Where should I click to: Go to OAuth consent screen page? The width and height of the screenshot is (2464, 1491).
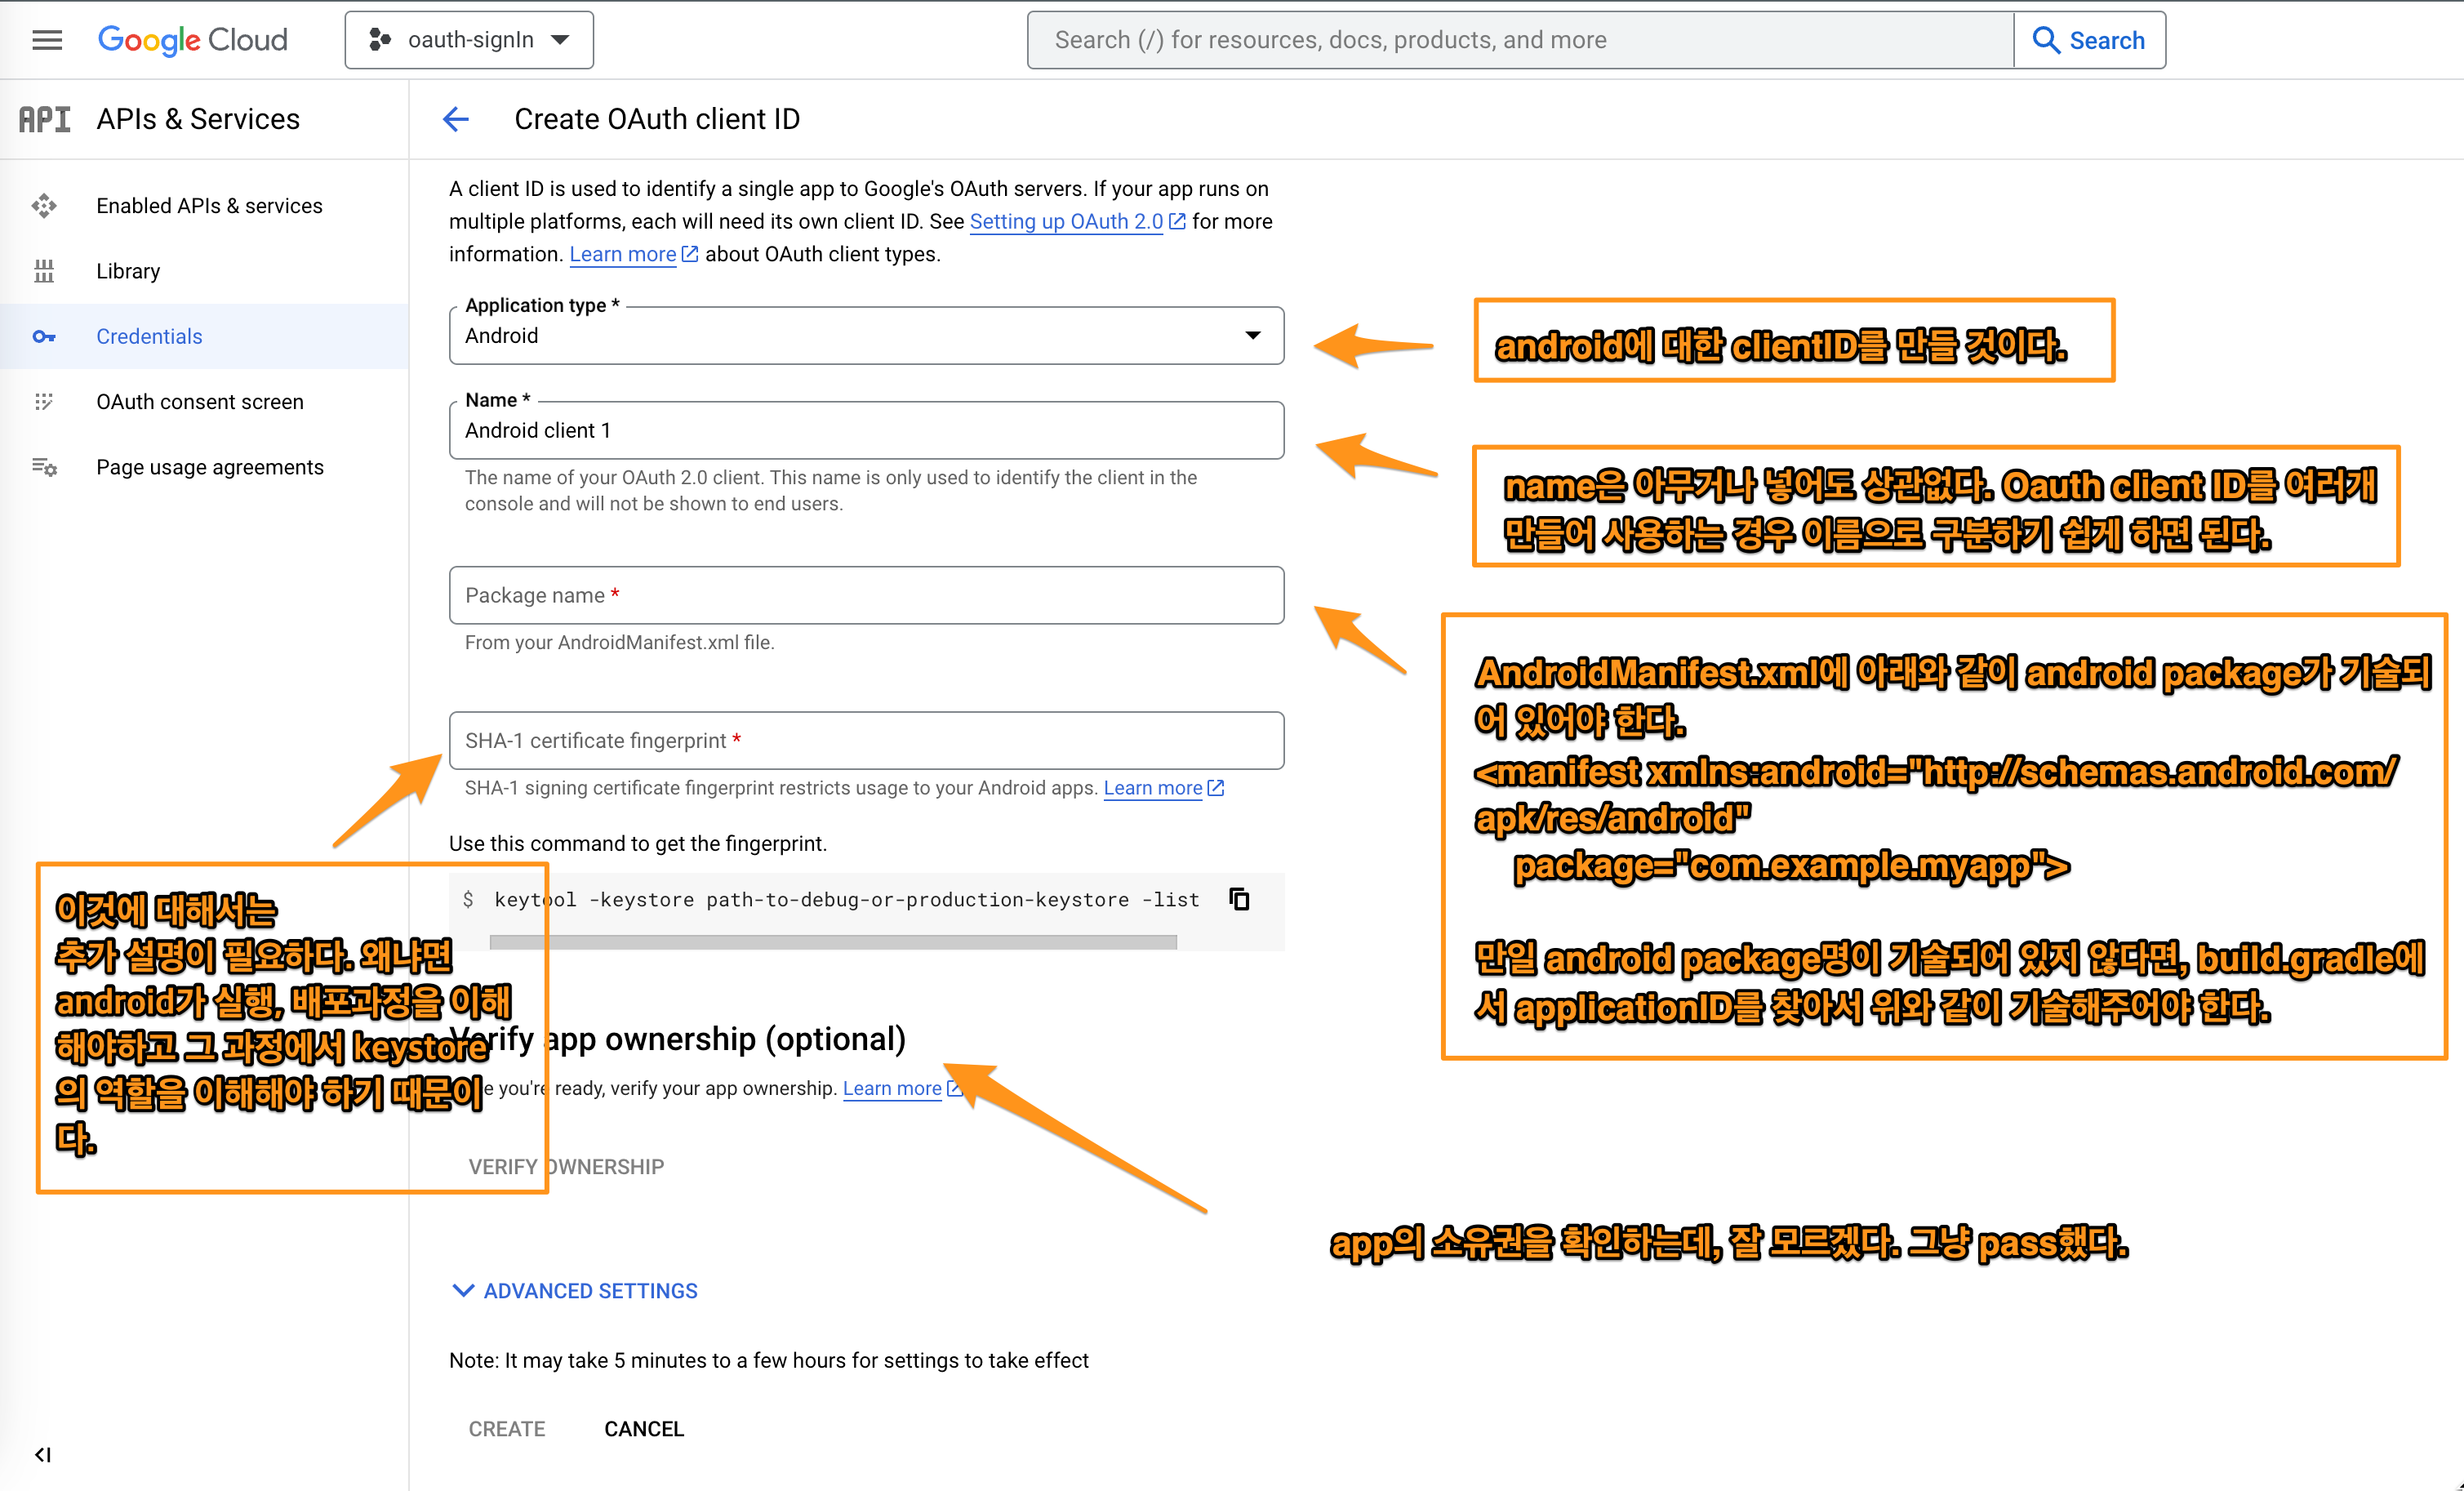tap(199, 402)
